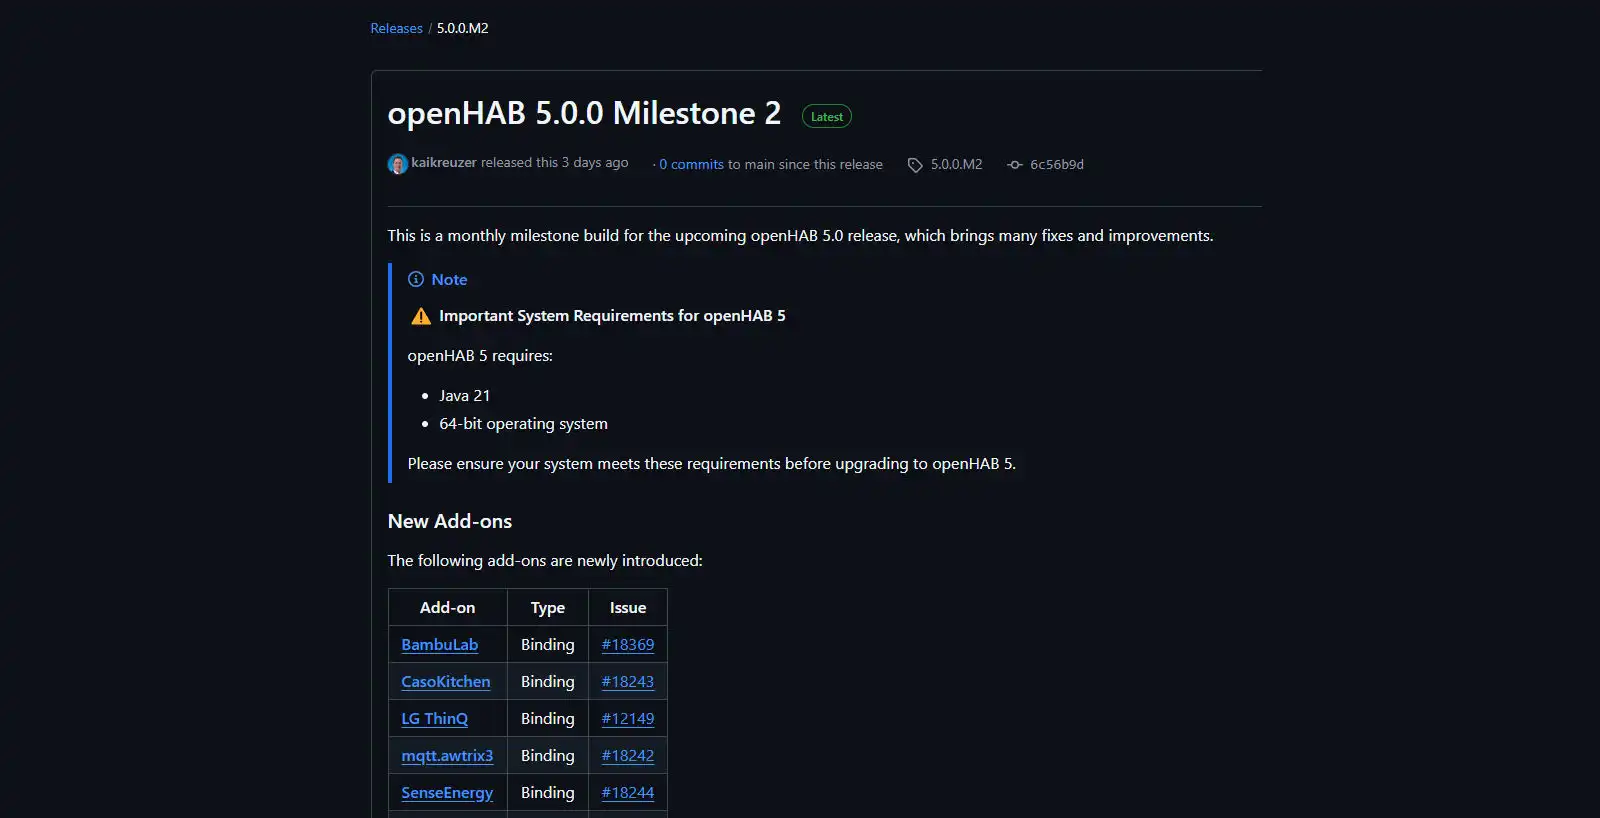Click the Binding cell in BambuLab row
Screen dimensions: 1600x818
tap(548, 645)
